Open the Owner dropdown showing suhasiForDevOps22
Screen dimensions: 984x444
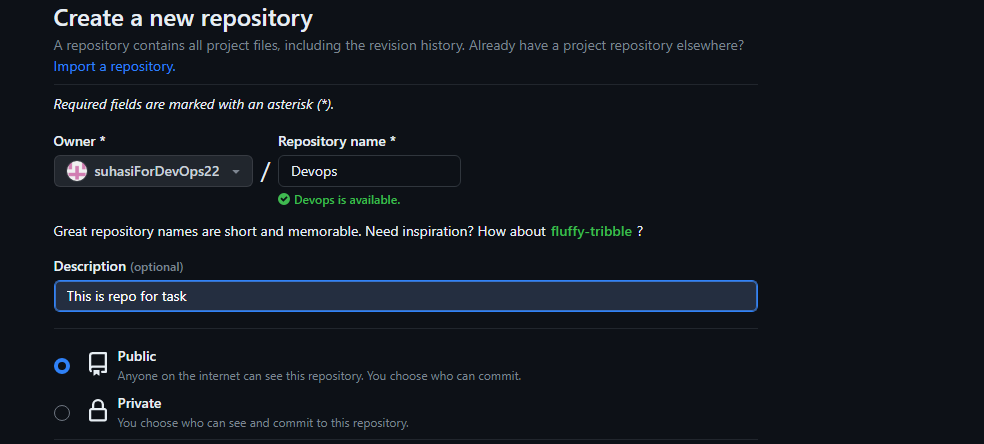tap(153, 171)
